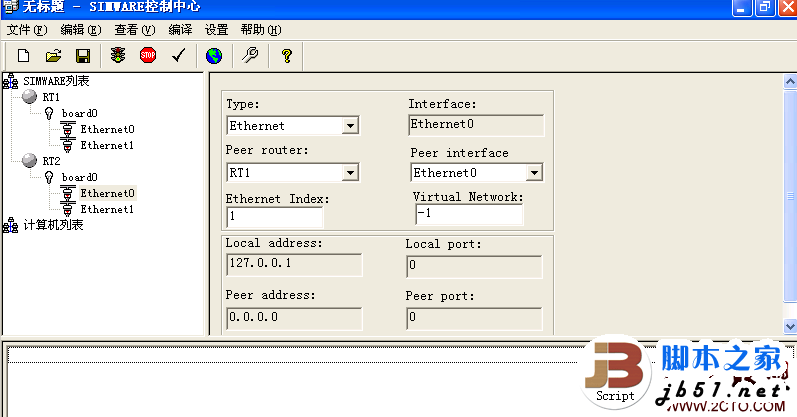Open the 文件(F) menu
Viewport: 797px width, 417px height.
26,30
